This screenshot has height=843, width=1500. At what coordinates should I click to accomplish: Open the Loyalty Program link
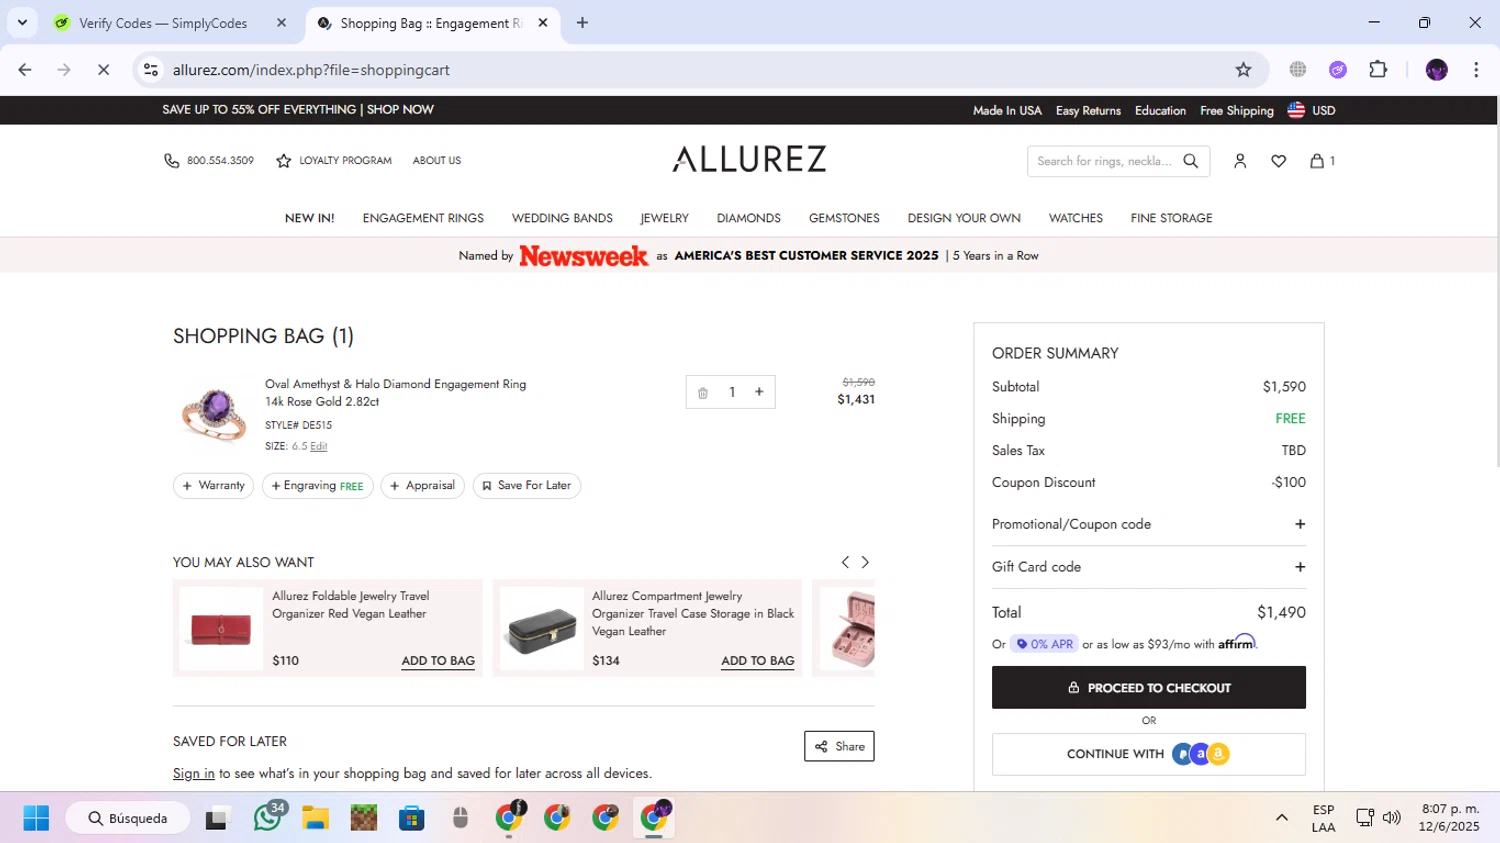point(345,161)
